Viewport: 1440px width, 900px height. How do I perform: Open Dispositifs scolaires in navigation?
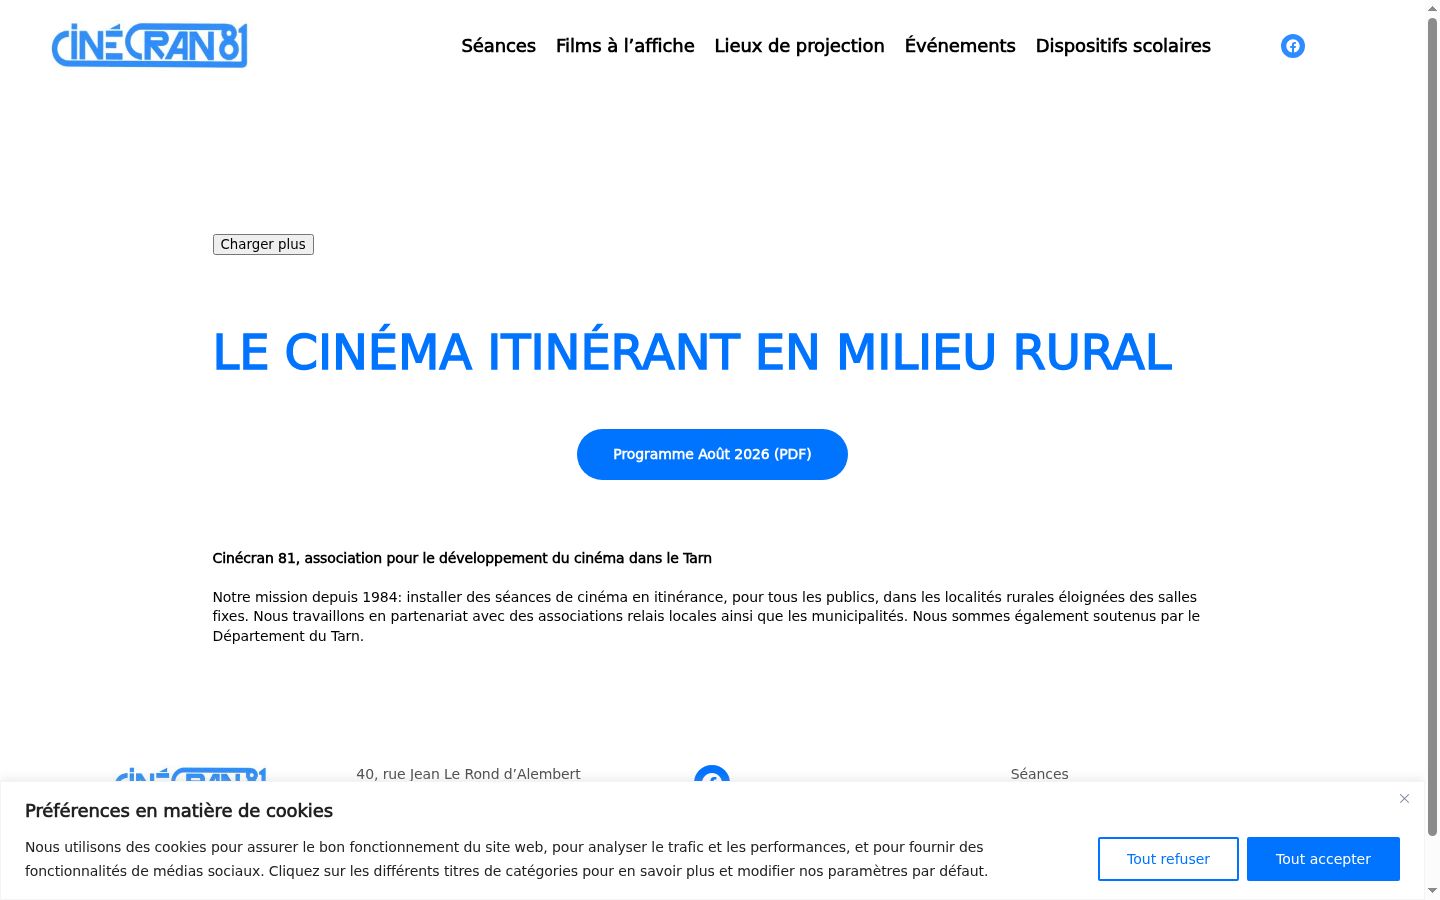point(1123,46)
